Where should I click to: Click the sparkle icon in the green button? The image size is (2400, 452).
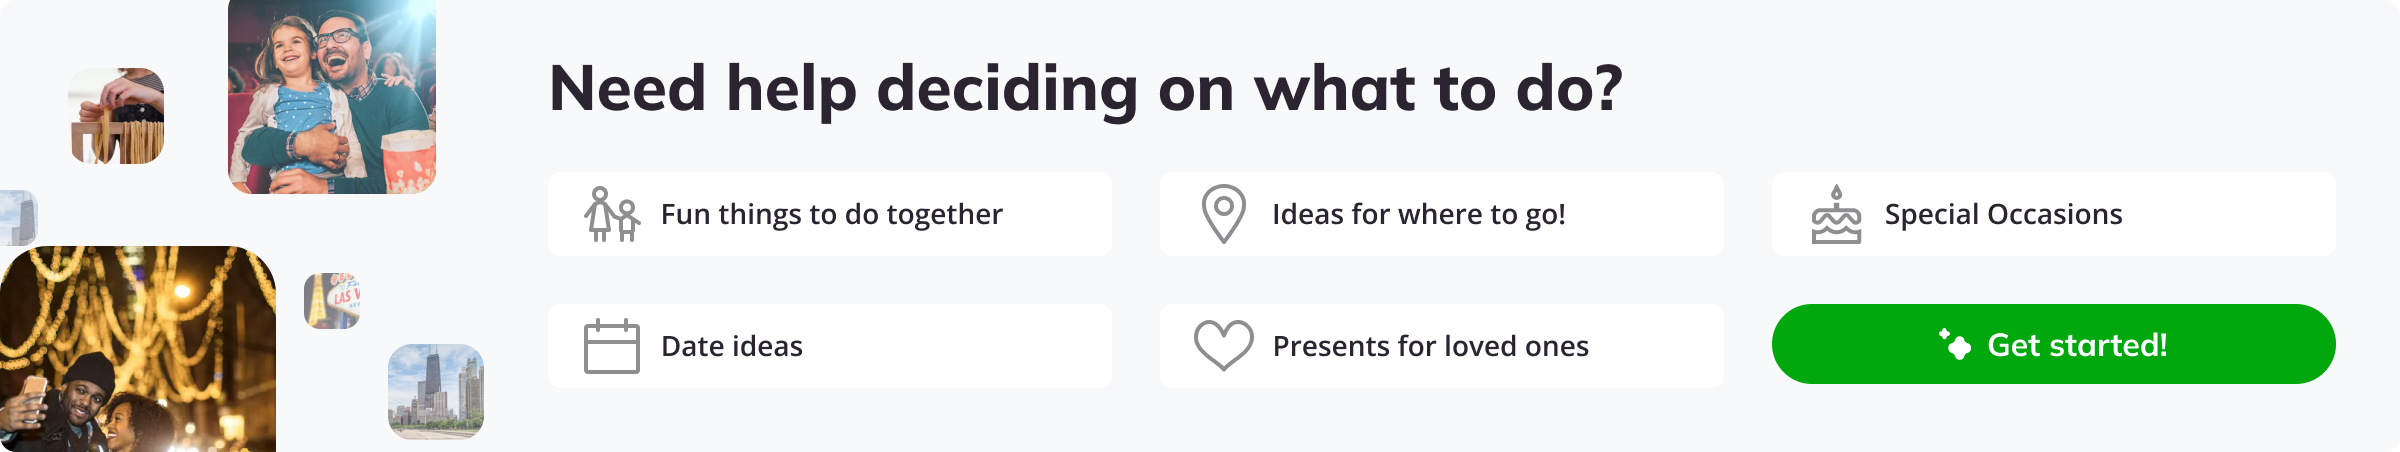point(1954,344)
